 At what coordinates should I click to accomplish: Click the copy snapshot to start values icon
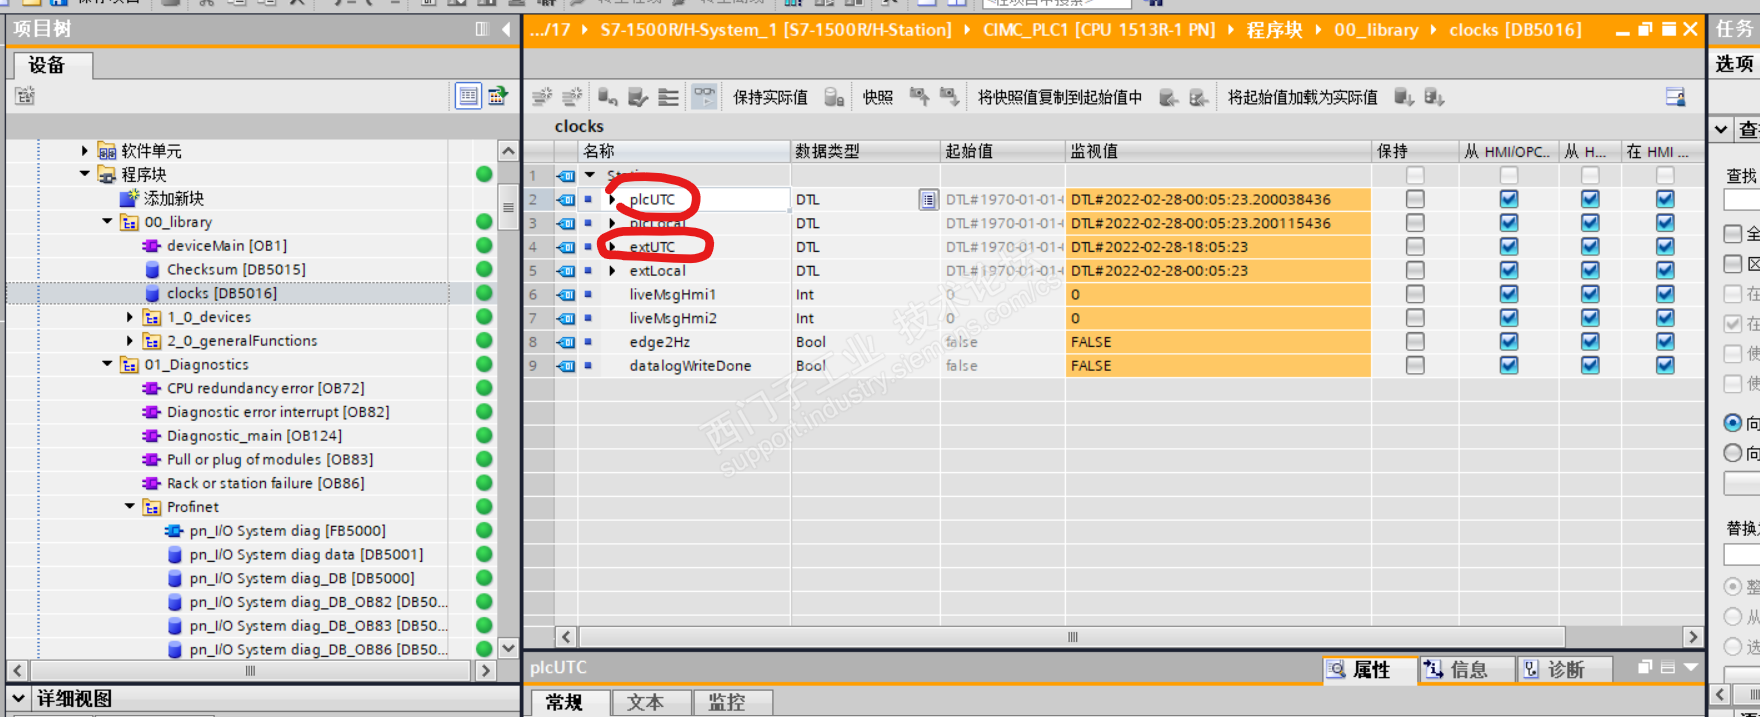click(1168, 97)
